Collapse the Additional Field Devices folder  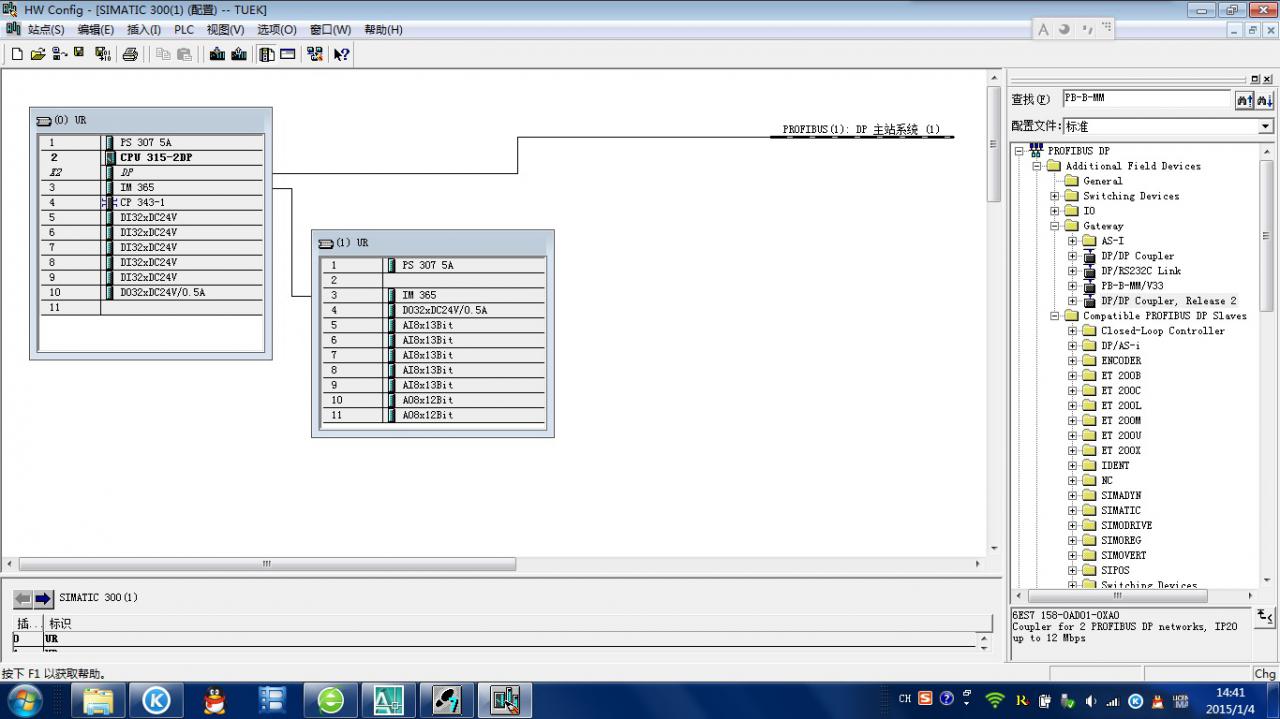click(x=1037, y=166)
